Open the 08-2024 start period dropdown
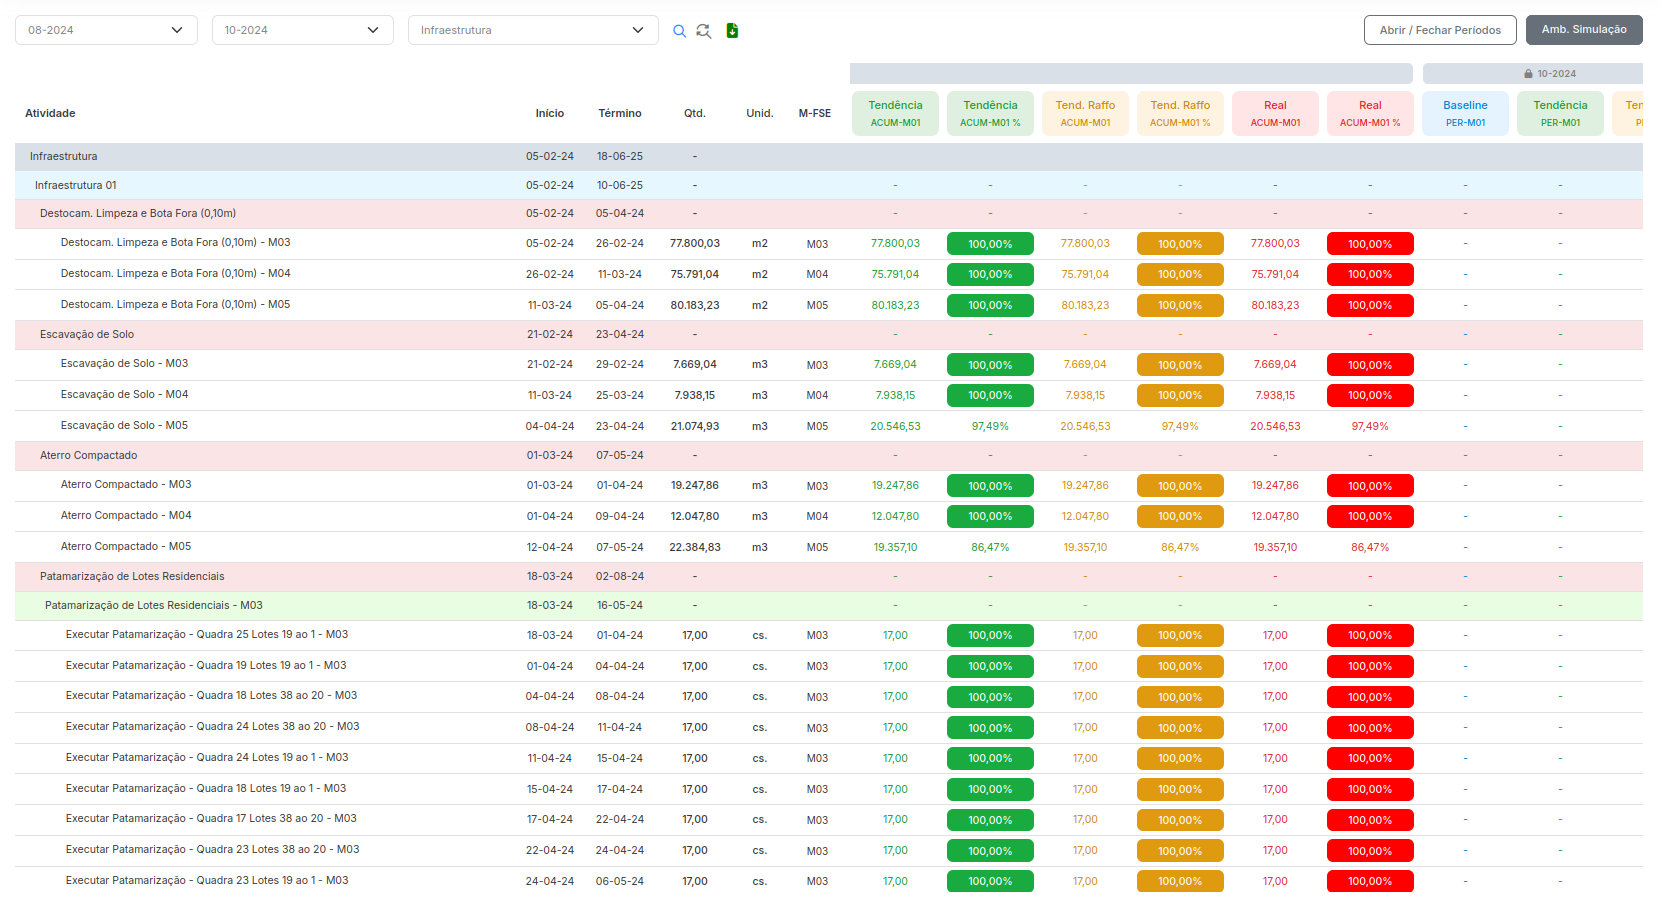Screen dimensions: 1661x909 point(105,30)
